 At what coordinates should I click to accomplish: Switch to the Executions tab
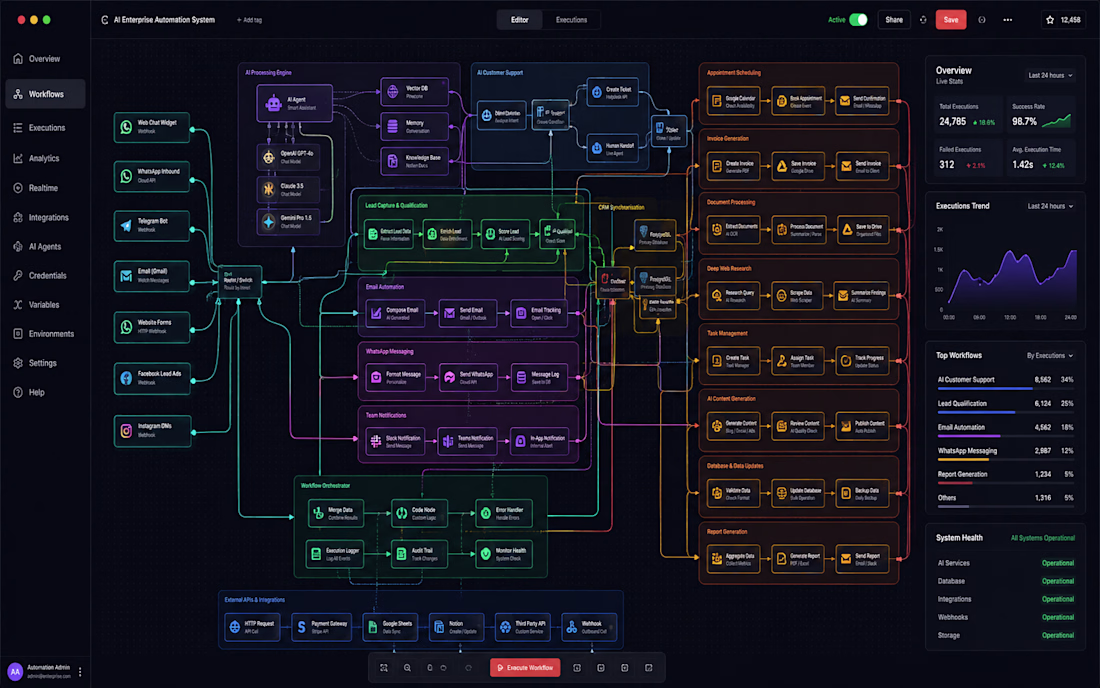pos(571,20)
